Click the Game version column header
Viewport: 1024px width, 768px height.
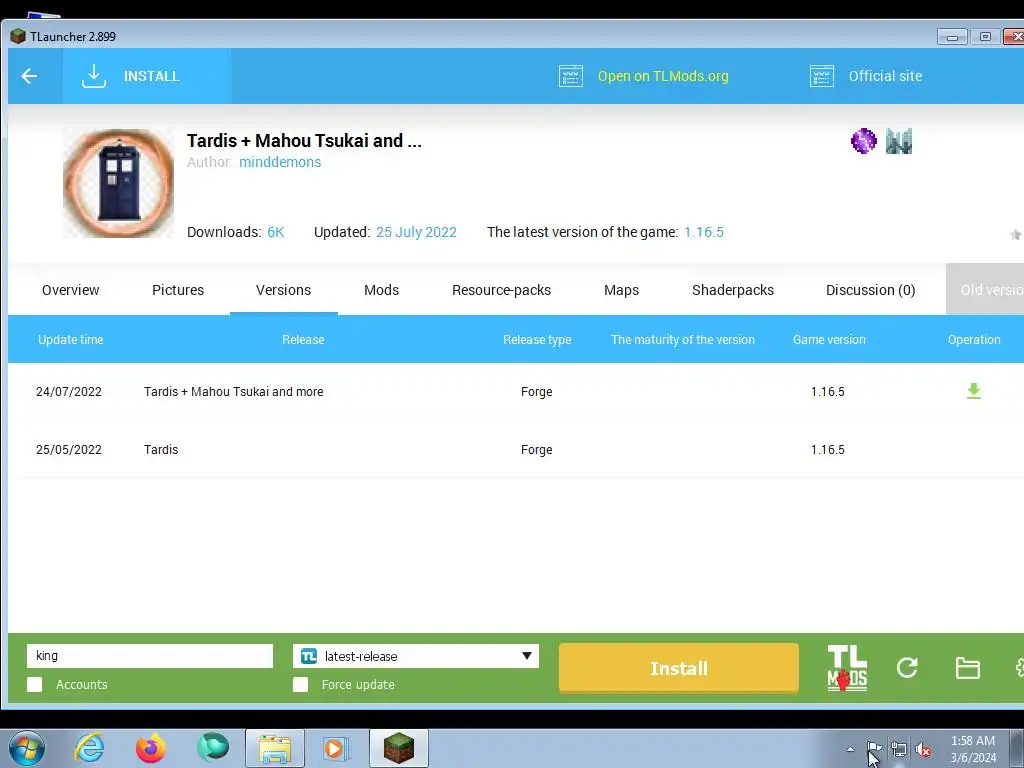pyautogui.click(x=829, y=340)
